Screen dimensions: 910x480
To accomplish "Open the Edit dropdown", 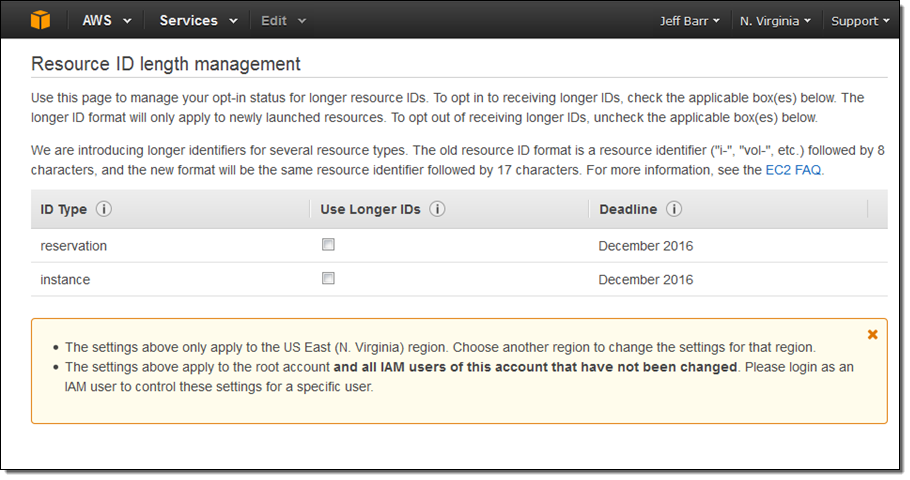I will pyautogui.click(x=283, y=20).
